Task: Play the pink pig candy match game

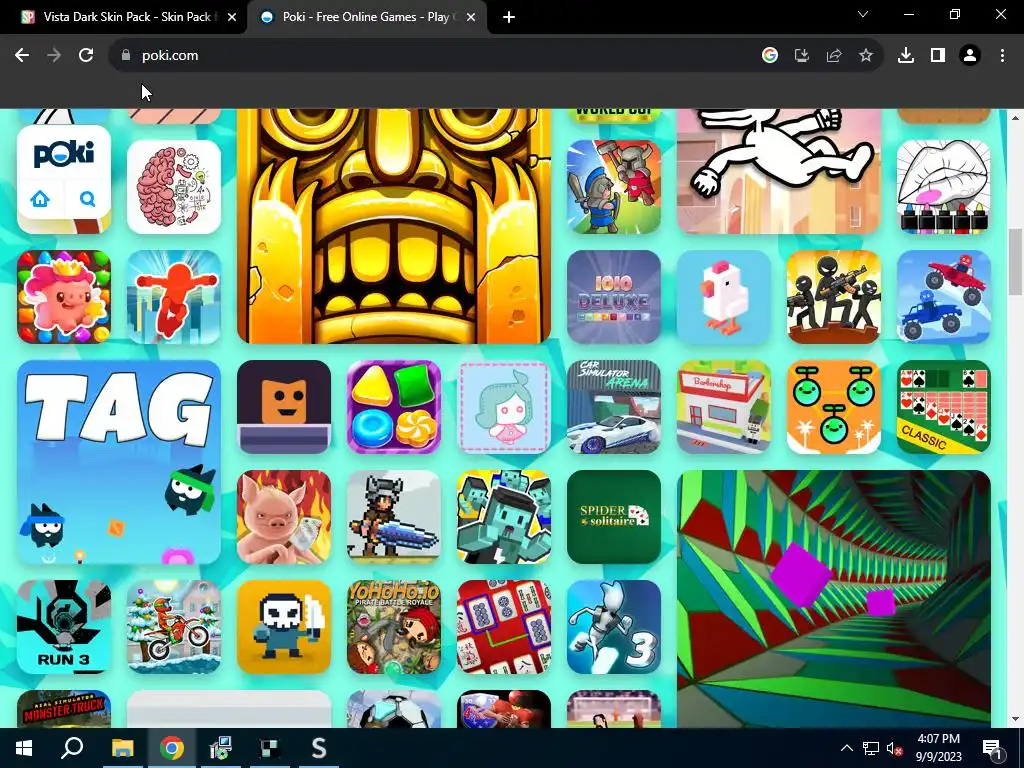Action: tap(64, 297)
